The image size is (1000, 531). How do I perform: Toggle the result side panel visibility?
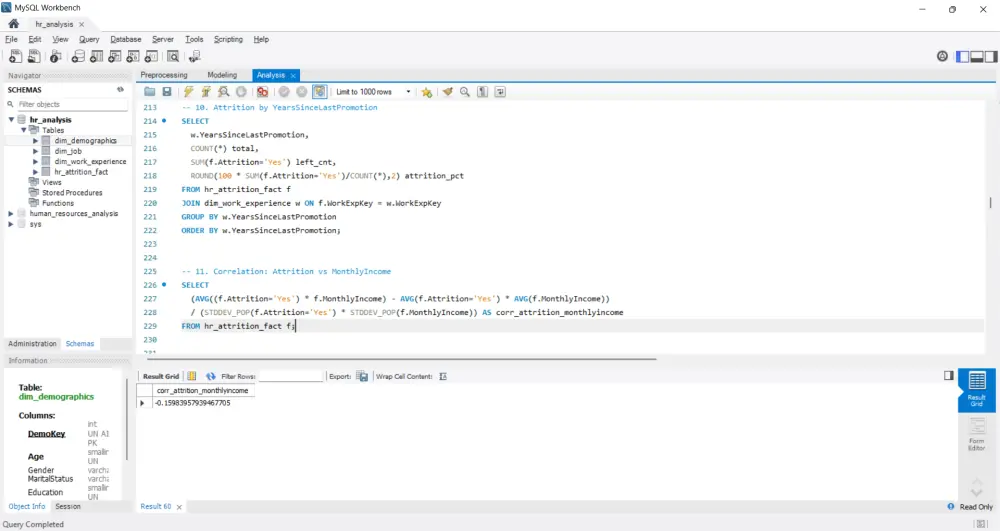[948, 376]
